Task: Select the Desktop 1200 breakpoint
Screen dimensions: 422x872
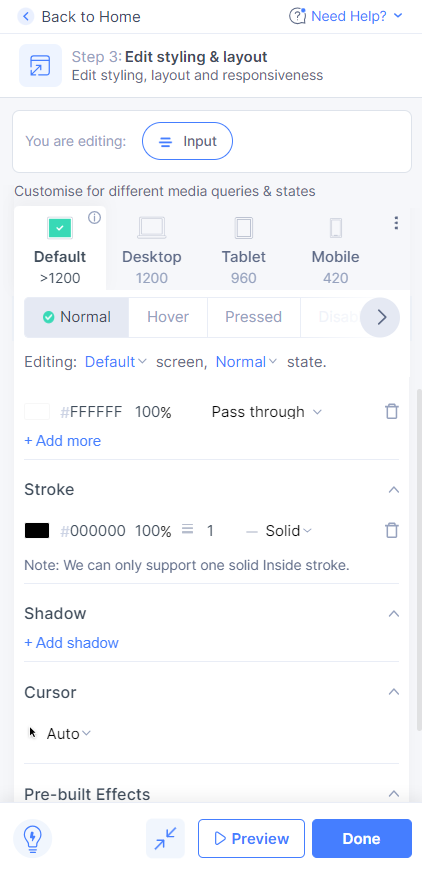Action: [x=152, y=251]
